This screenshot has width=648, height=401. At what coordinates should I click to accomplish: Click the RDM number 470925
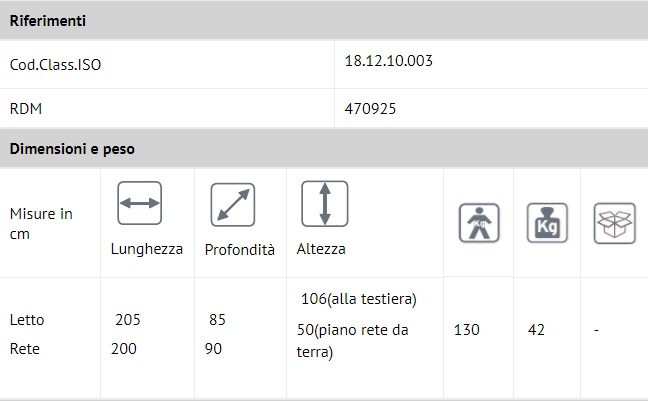click(370, 108)
